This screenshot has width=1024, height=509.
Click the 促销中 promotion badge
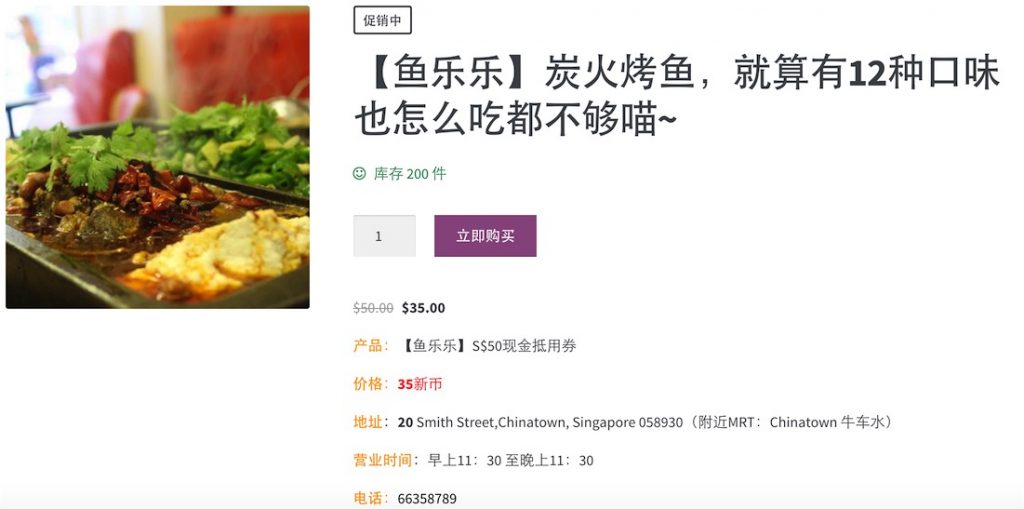[x=382, y=20]
